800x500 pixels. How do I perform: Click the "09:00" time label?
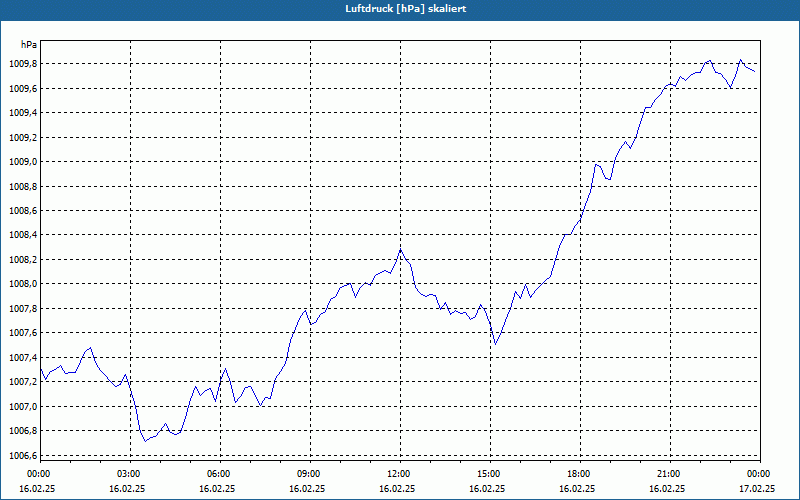308,474
